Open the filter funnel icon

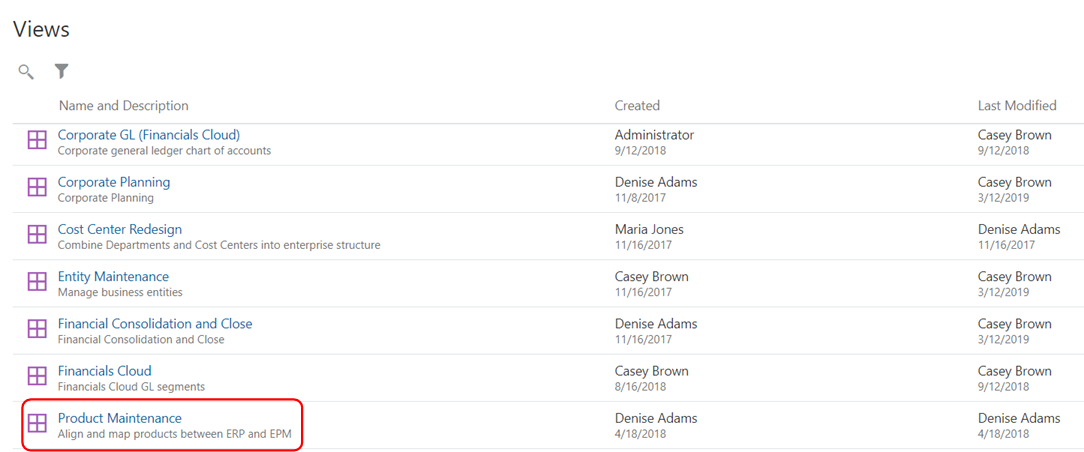[62, 71]
